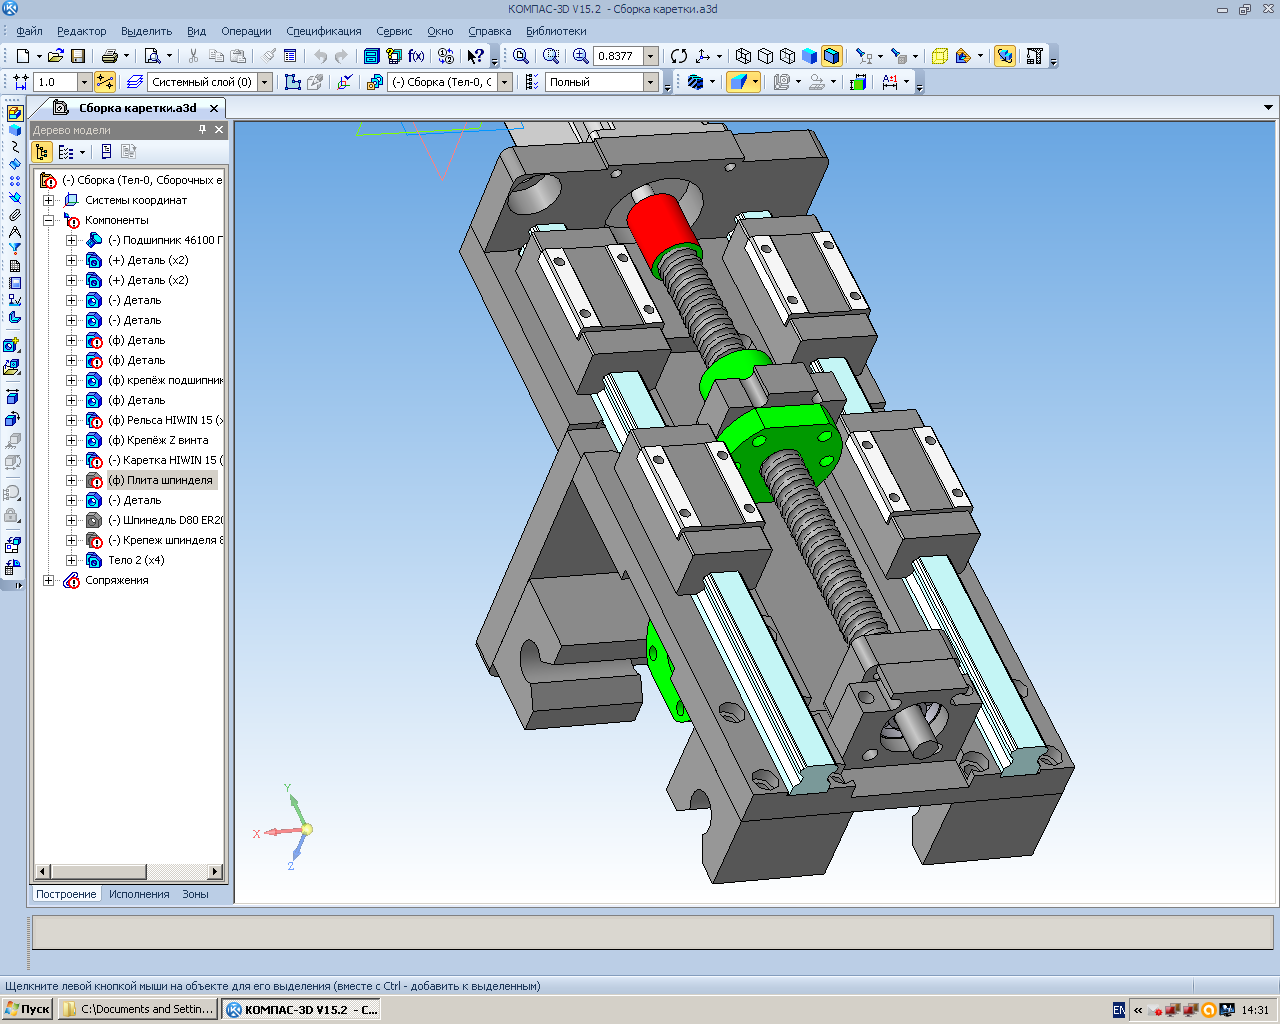Click the crane-shaped icon at toolbar end

tap(1035, 56)
